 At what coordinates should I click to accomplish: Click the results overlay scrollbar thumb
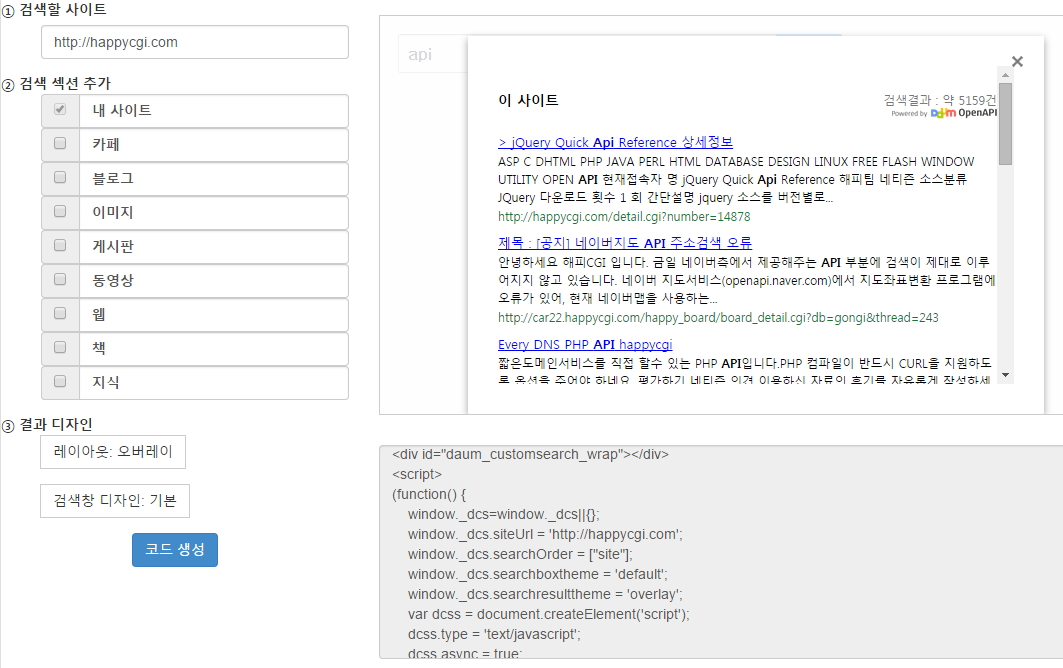[1005, 124]
